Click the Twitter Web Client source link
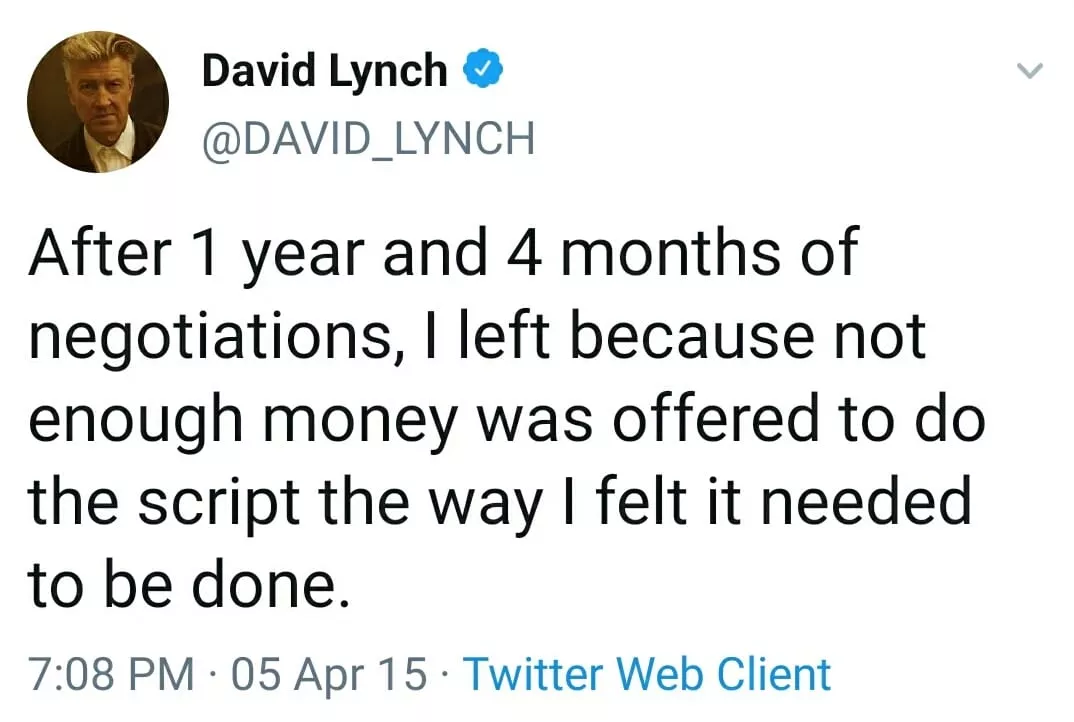 pos(647,673)
